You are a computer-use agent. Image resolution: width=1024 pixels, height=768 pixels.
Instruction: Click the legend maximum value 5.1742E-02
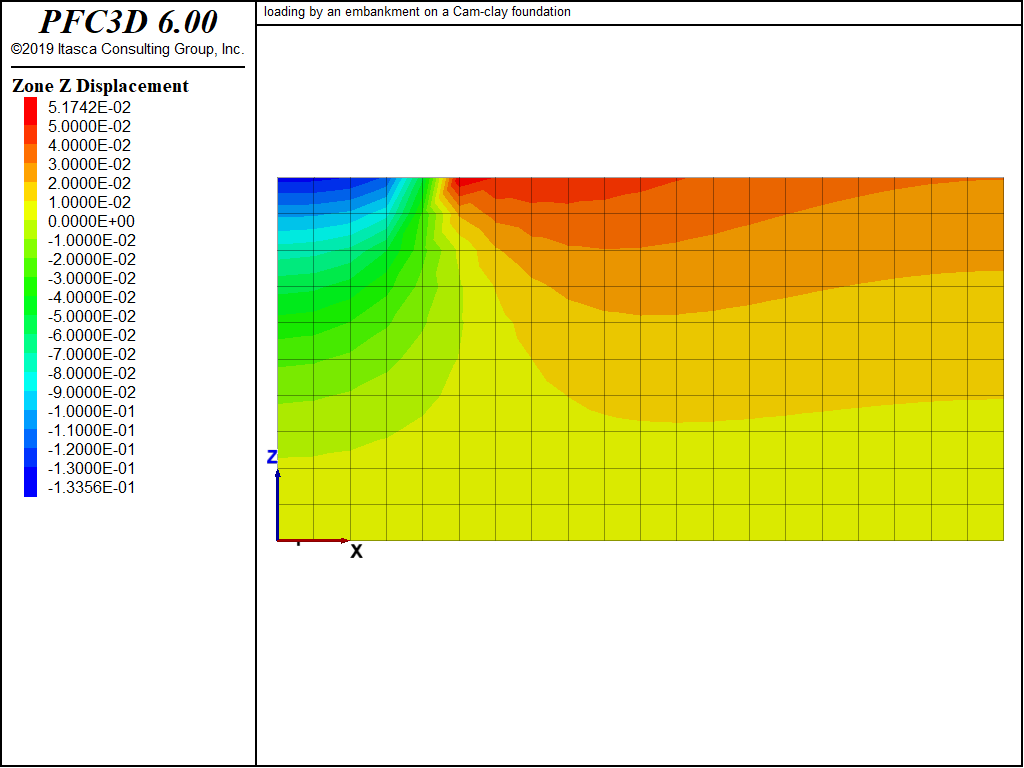point(89,107)
